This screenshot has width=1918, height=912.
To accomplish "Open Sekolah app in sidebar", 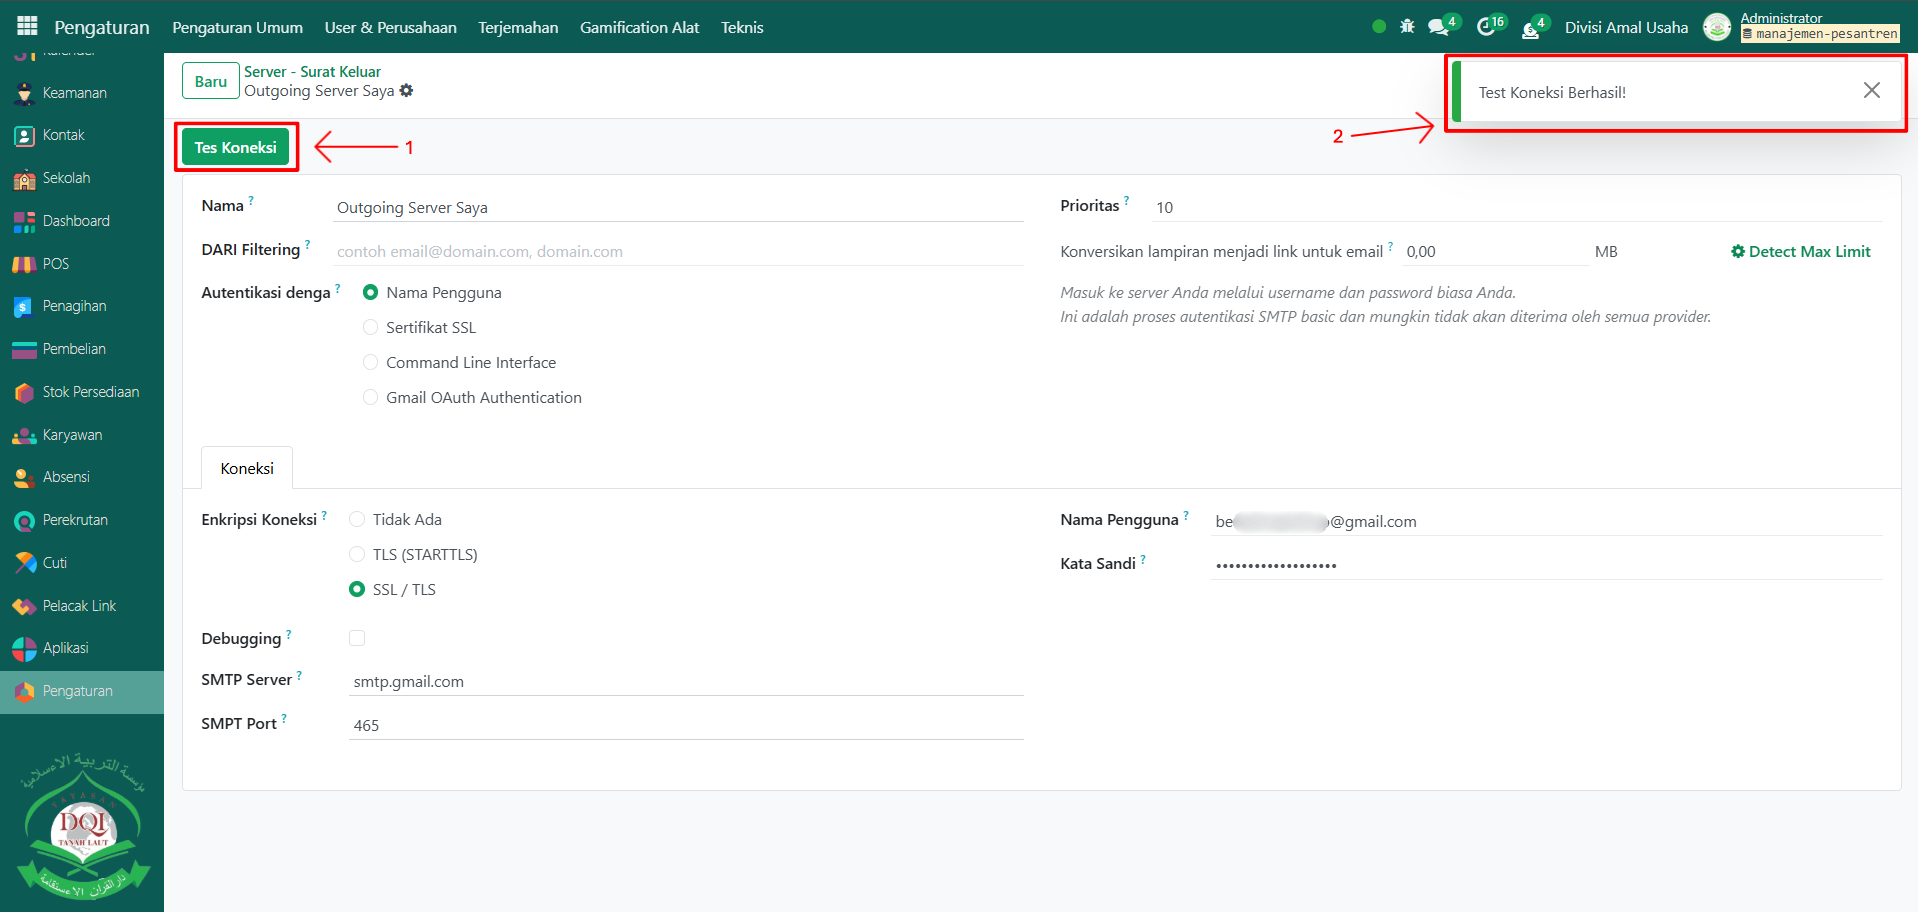I will [66, 178].
